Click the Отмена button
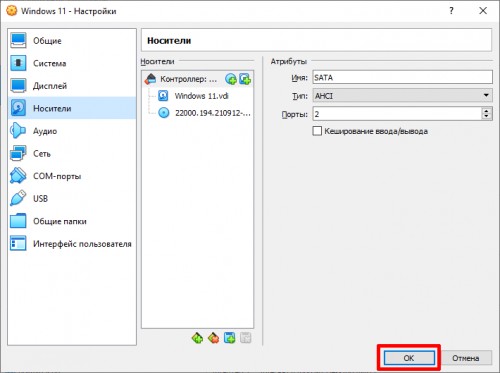Screen dimensions: 500x373 point(466,358)
